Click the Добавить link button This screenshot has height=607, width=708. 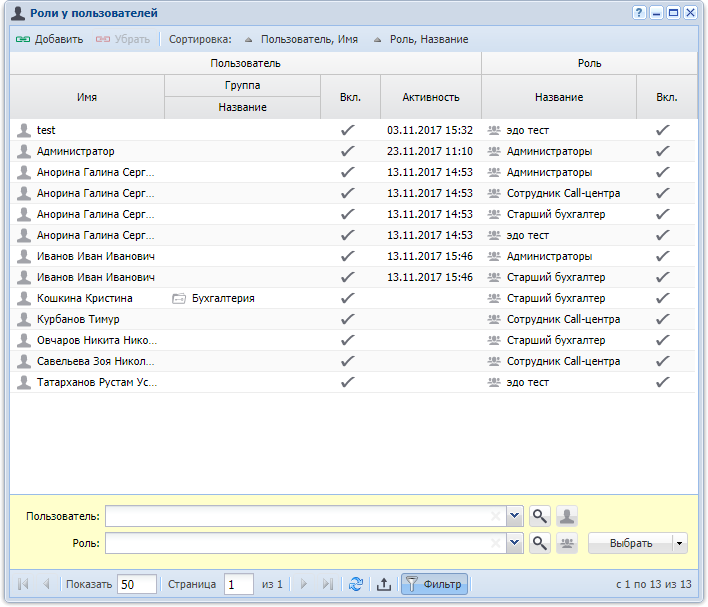click(49, 39)
